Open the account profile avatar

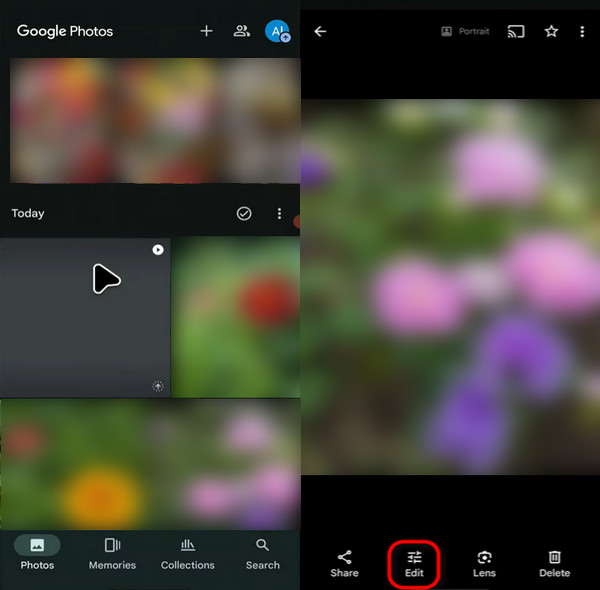coord(277,31)
